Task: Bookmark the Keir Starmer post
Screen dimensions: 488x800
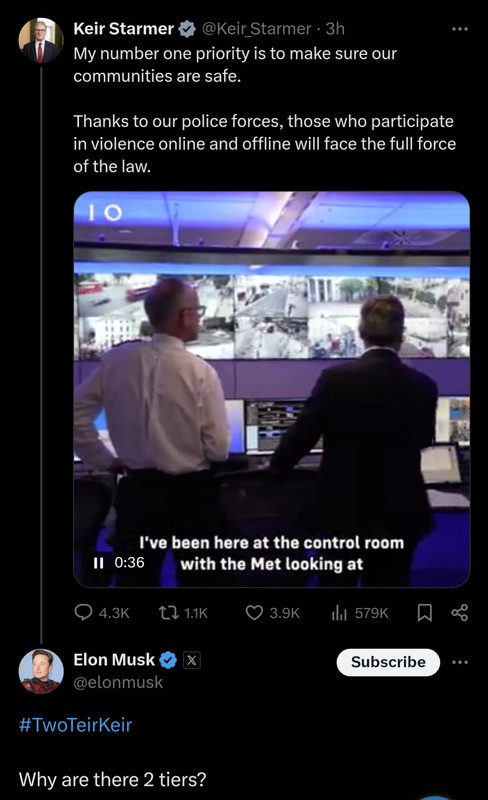Action: click(425, 613)
